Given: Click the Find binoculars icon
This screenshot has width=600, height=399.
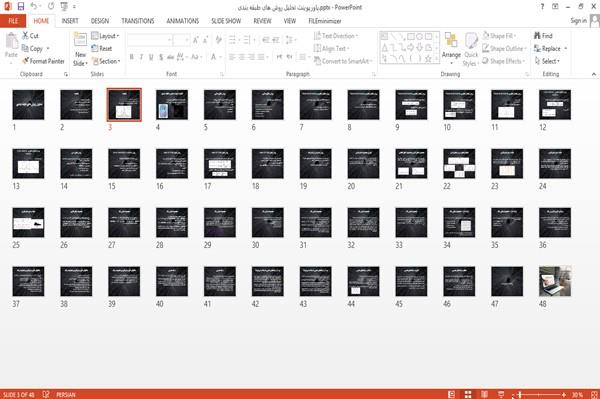Looking at the screenshot, I should click(537, 36).
